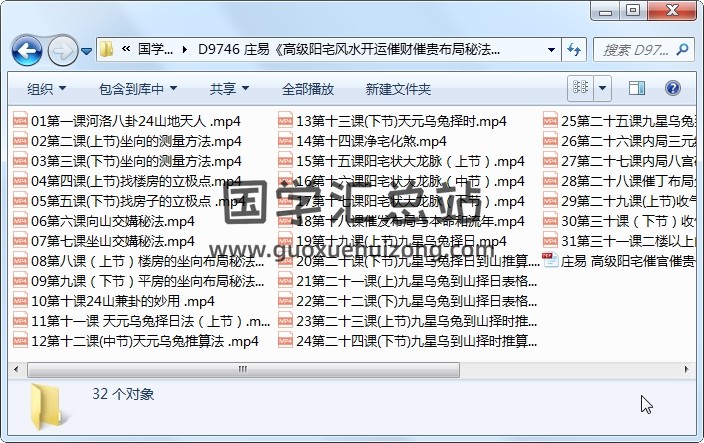Select file 08第八课（上节）楼房的坐向布局秘法
Image resolution: width=704 pixels, height=443 pixels.
pyautogui.click(x=139, y=261)
